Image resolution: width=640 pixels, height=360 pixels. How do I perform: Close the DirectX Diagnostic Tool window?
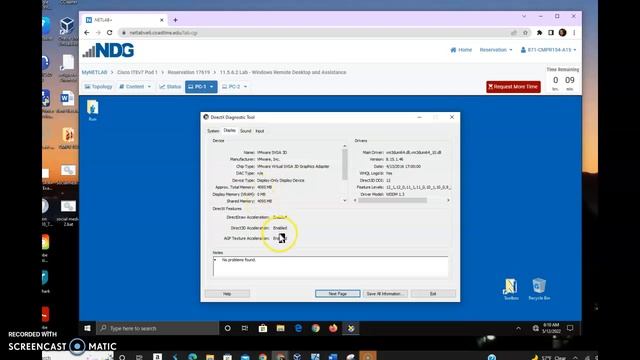point(452,117)
